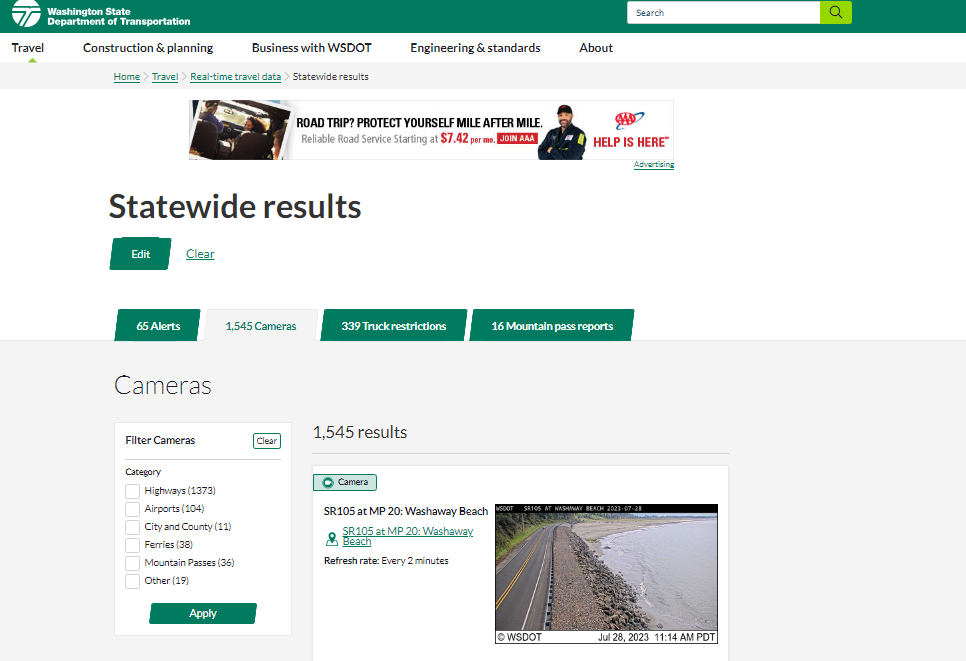Enable the Airports filter checkbox
This screenshot has height=661, width=966.
tap(132, 509)
